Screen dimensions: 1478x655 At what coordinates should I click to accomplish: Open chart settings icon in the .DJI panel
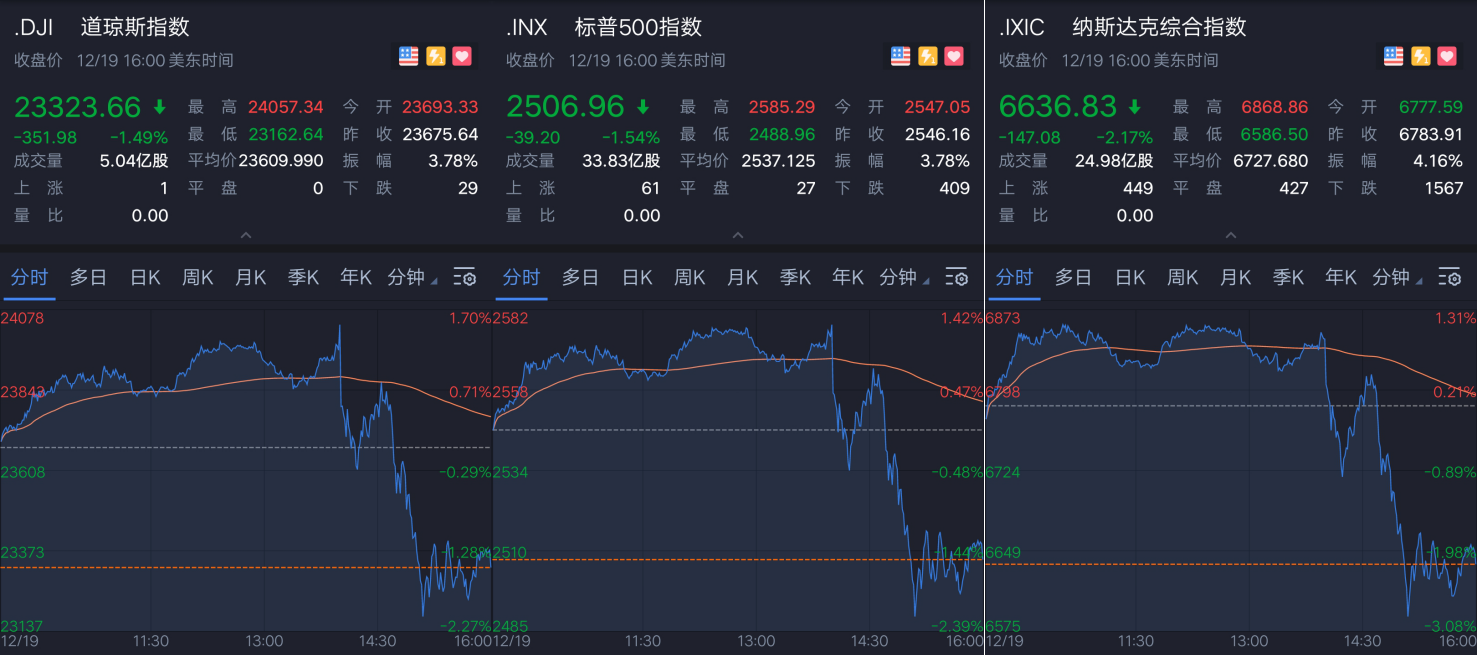[x=464, y=277]
